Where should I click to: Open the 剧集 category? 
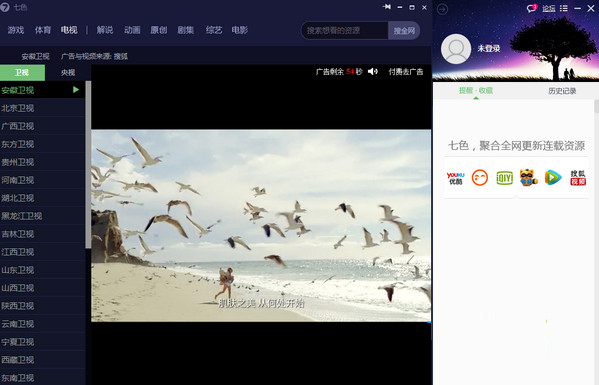[186, 30]
